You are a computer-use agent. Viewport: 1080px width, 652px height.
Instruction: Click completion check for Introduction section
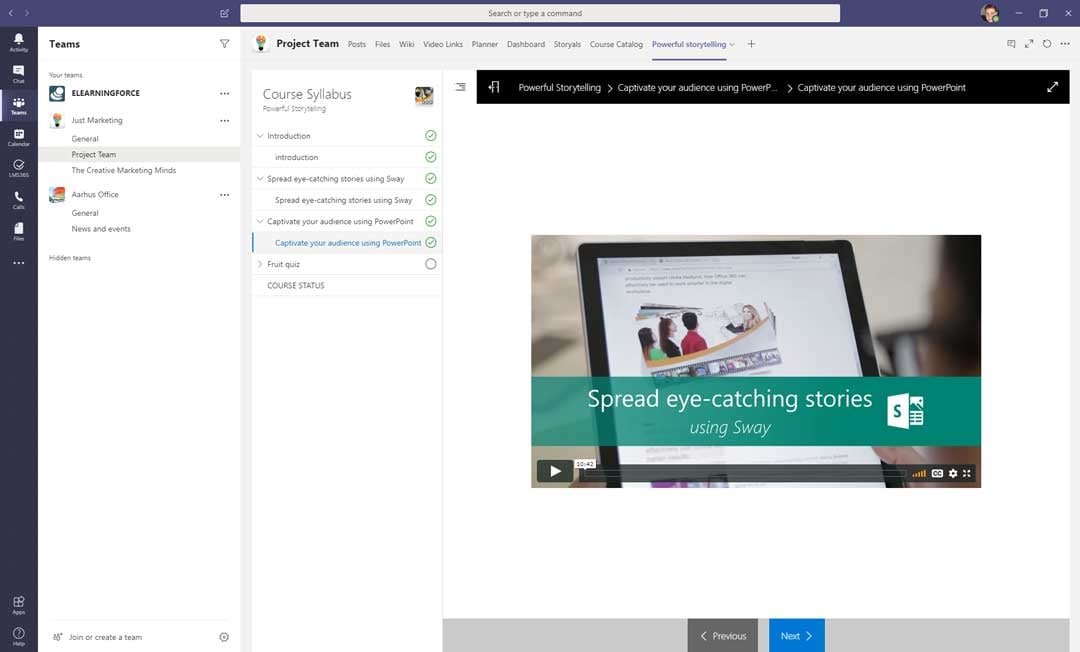[x=430, y=136]
